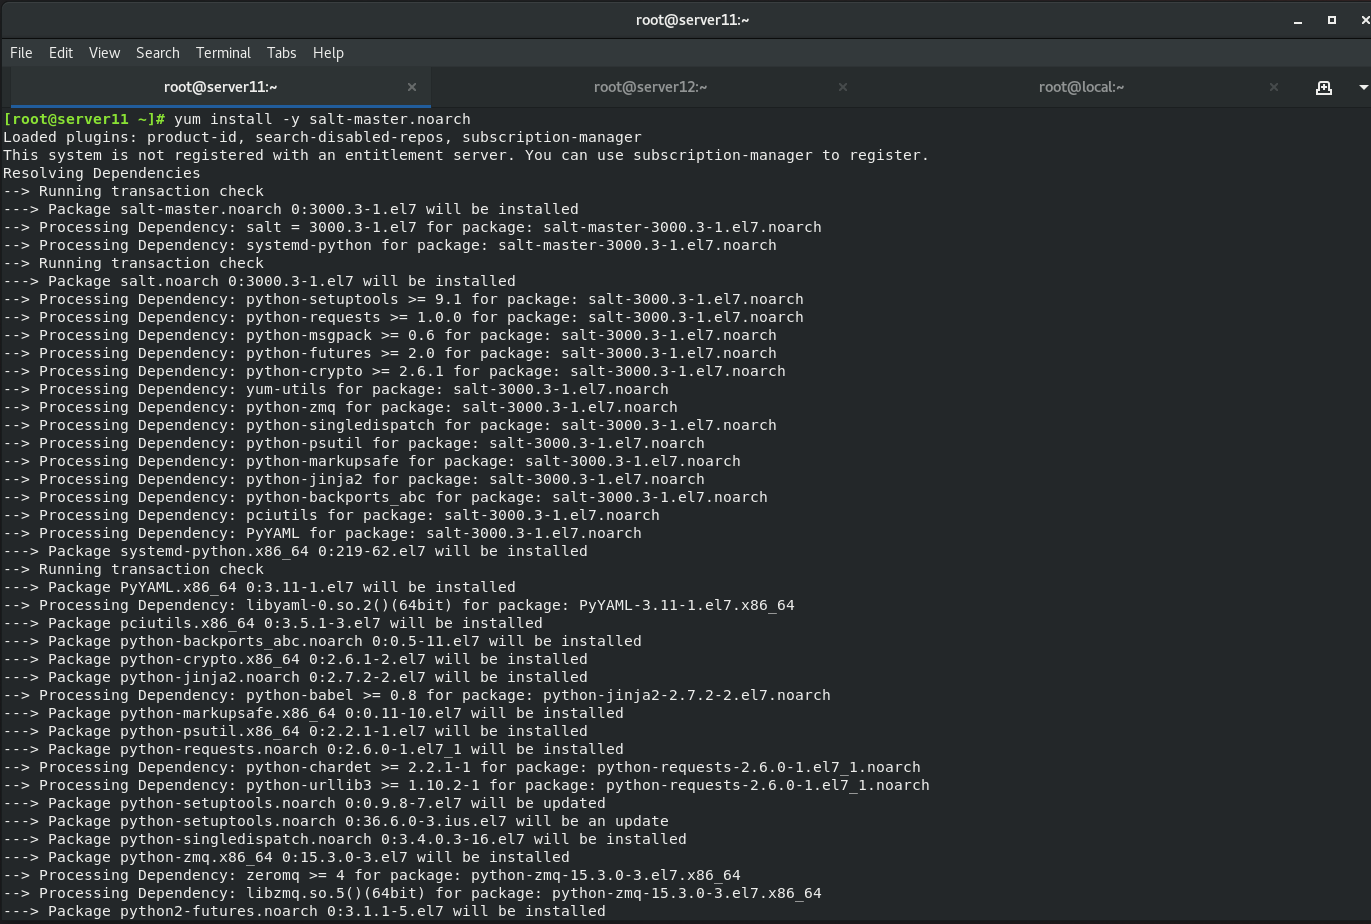Open the View menu
Image resolution: width=1371 pixels, height=924 pixels.
[x=103, y=52]
